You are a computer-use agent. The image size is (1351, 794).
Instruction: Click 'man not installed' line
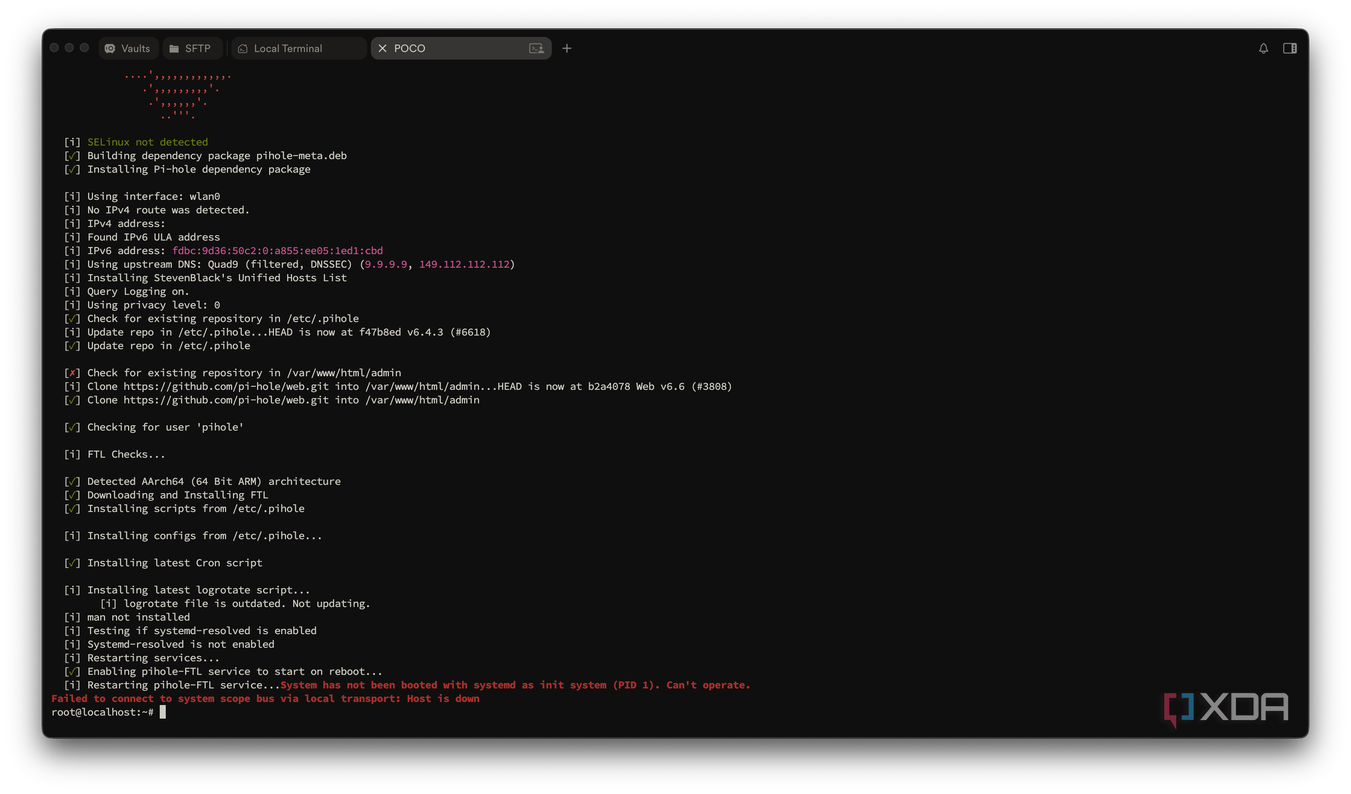pyautogui.click(x=138, y=617)
